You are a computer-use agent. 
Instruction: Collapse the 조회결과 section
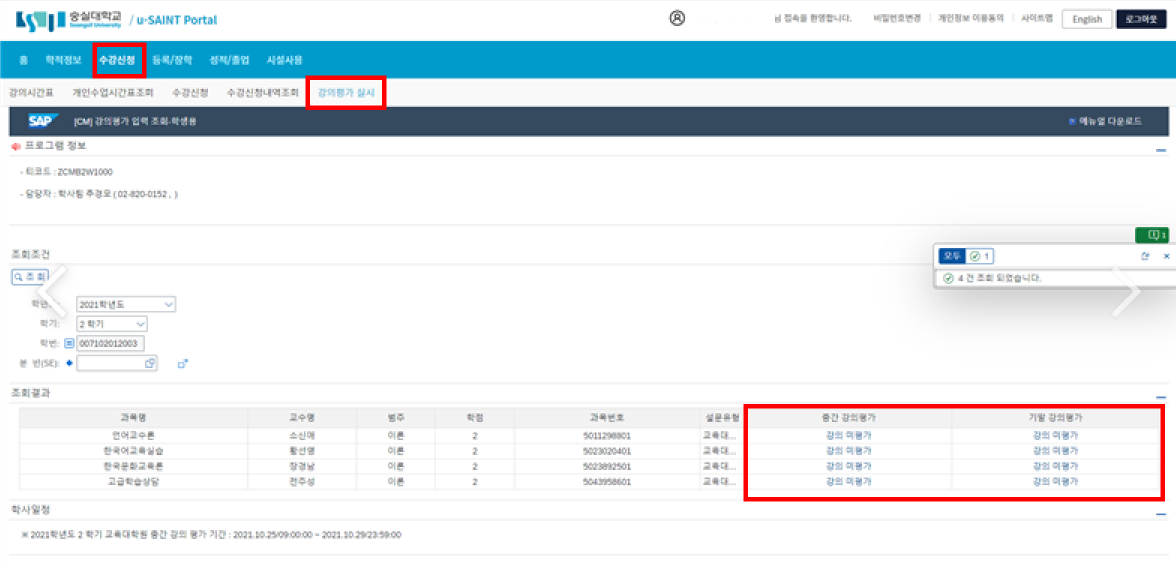coord(1160,396)
